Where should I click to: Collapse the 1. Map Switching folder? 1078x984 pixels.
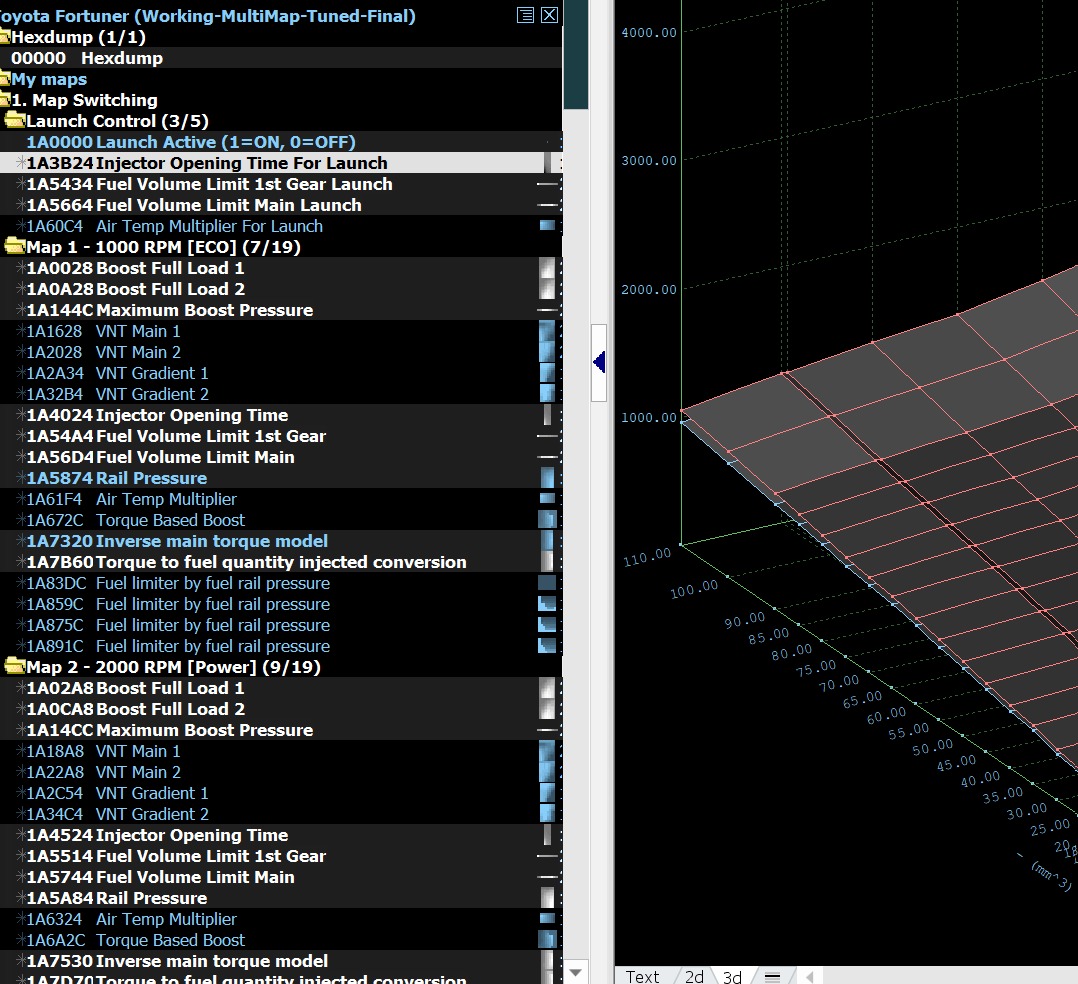[4, 100]
